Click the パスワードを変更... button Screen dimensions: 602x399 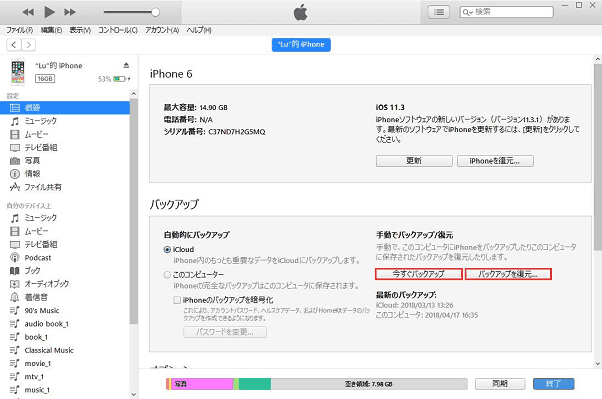(225, 332)
